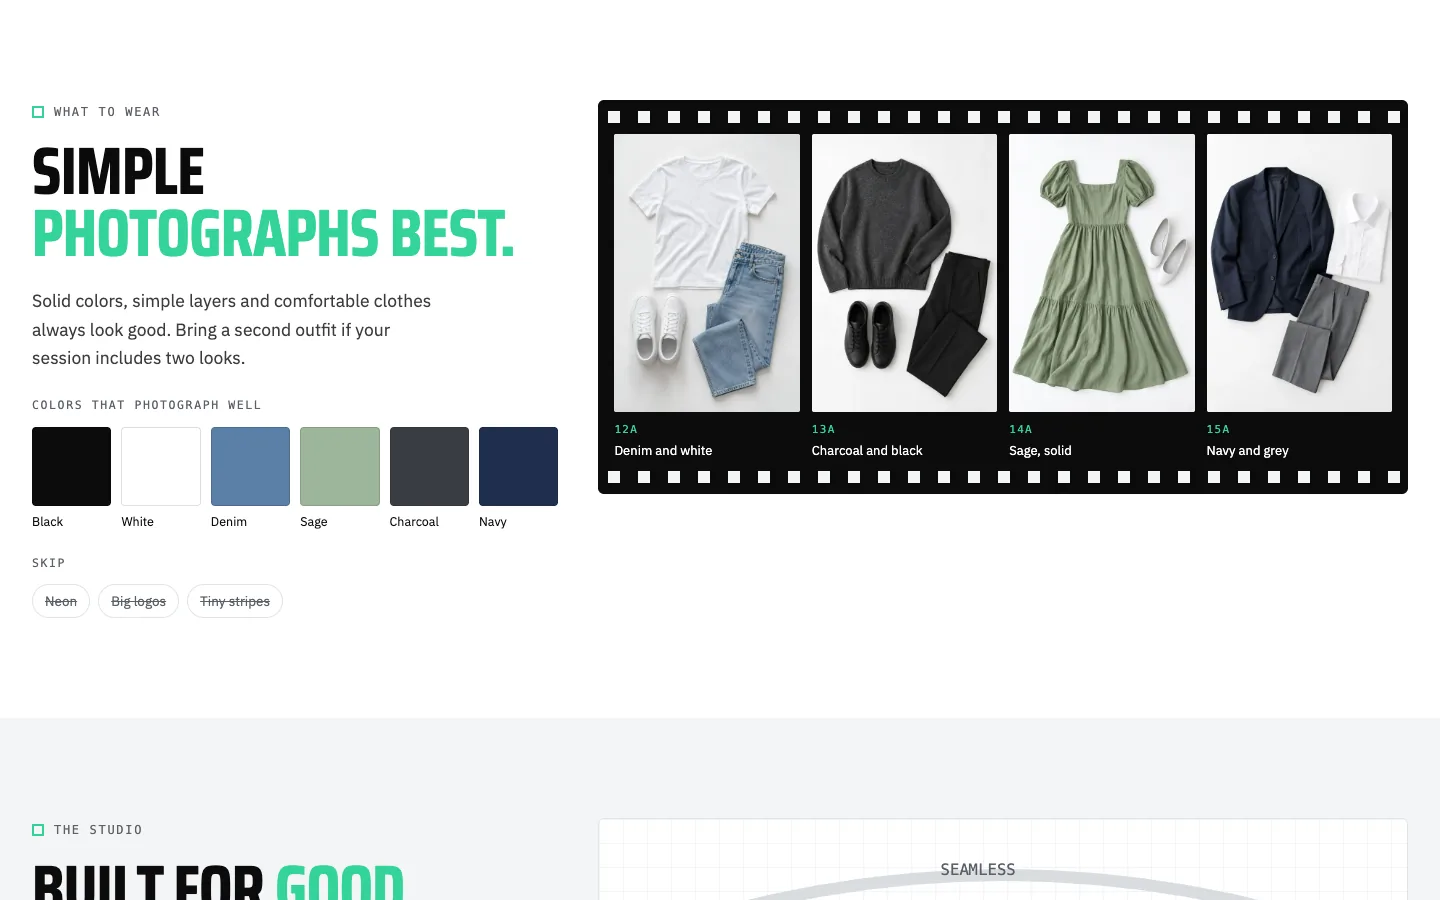Open the Navy and grey outfit photo
The width and height of the screenshot is (1440, 900).
click(x=1299, y=273)
